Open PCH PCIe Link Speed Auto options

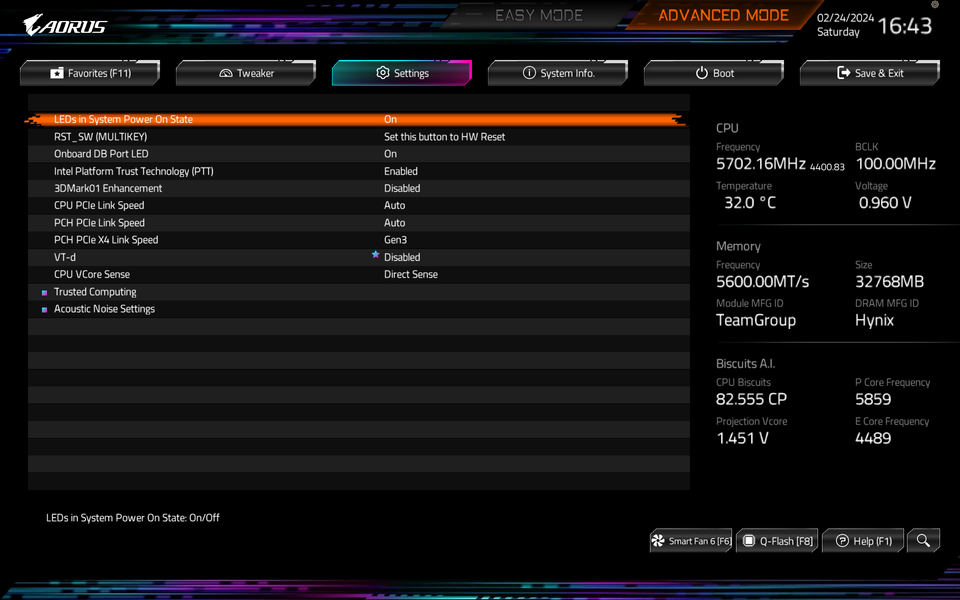(x=395, y=223)
